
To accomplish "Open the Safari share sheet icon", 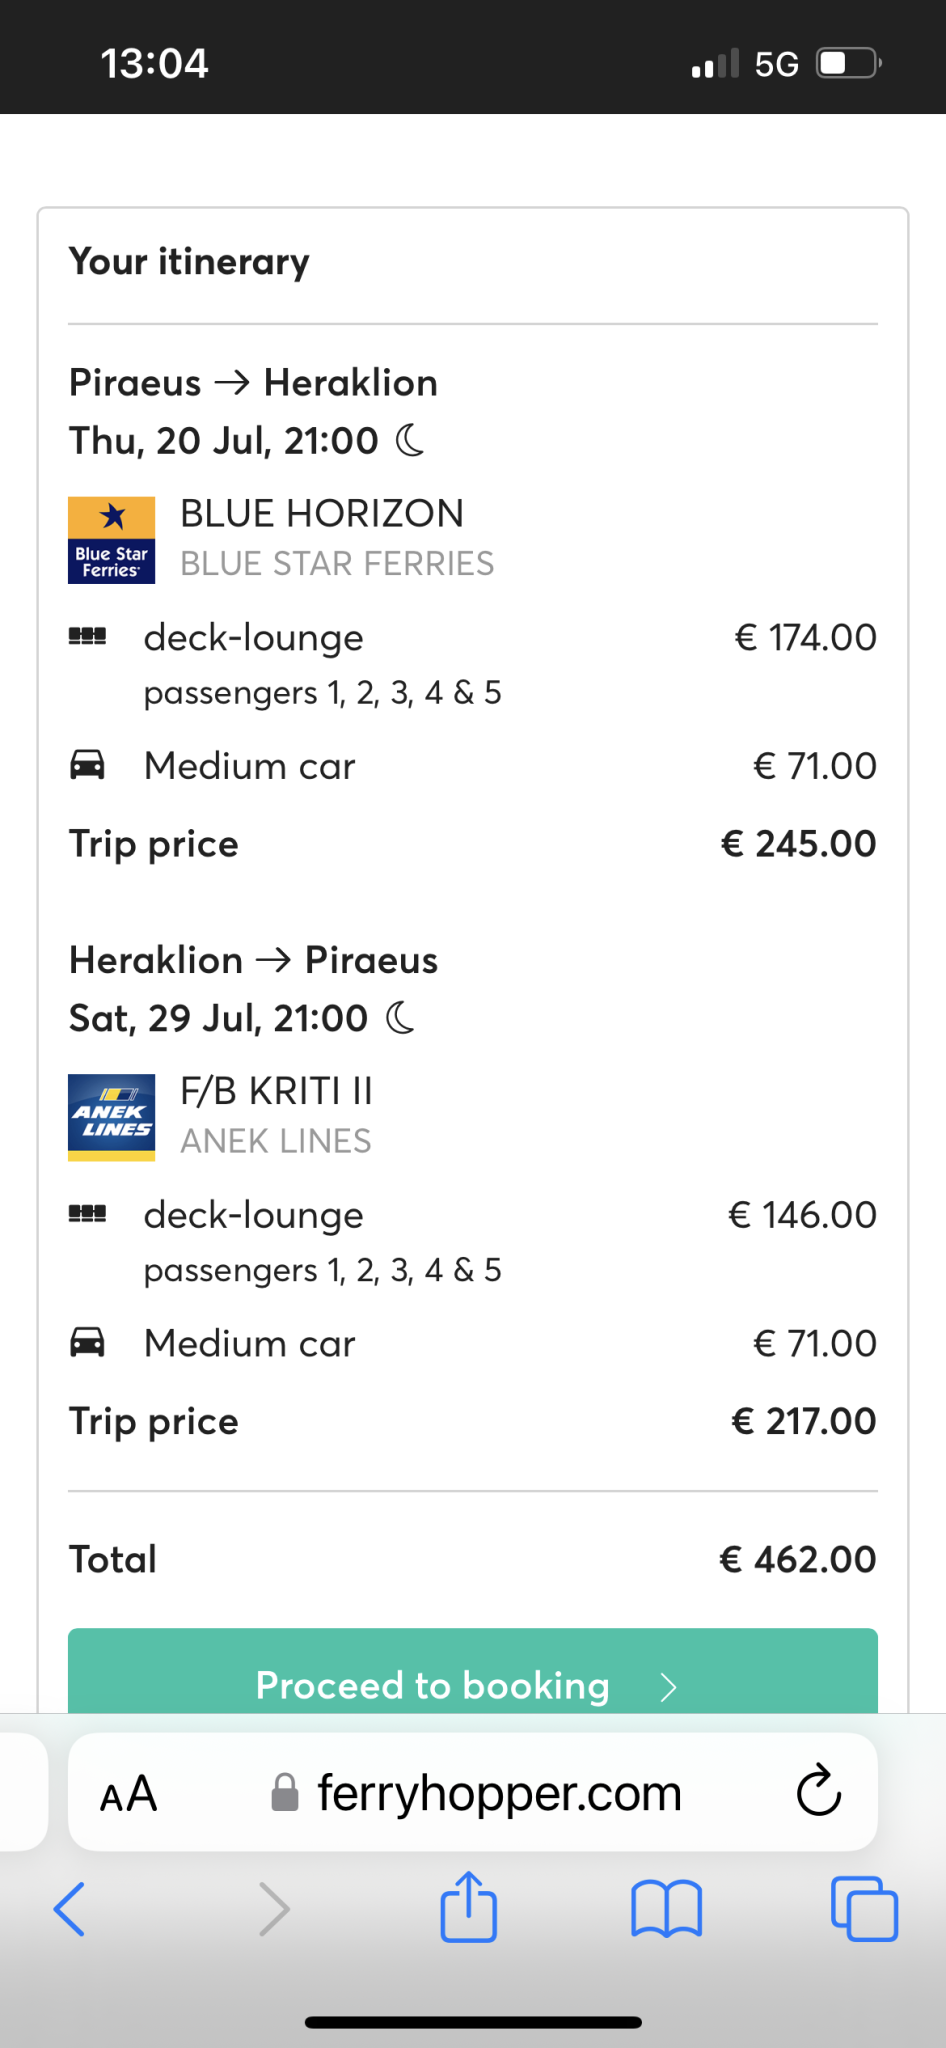I will coord(468,1907).
